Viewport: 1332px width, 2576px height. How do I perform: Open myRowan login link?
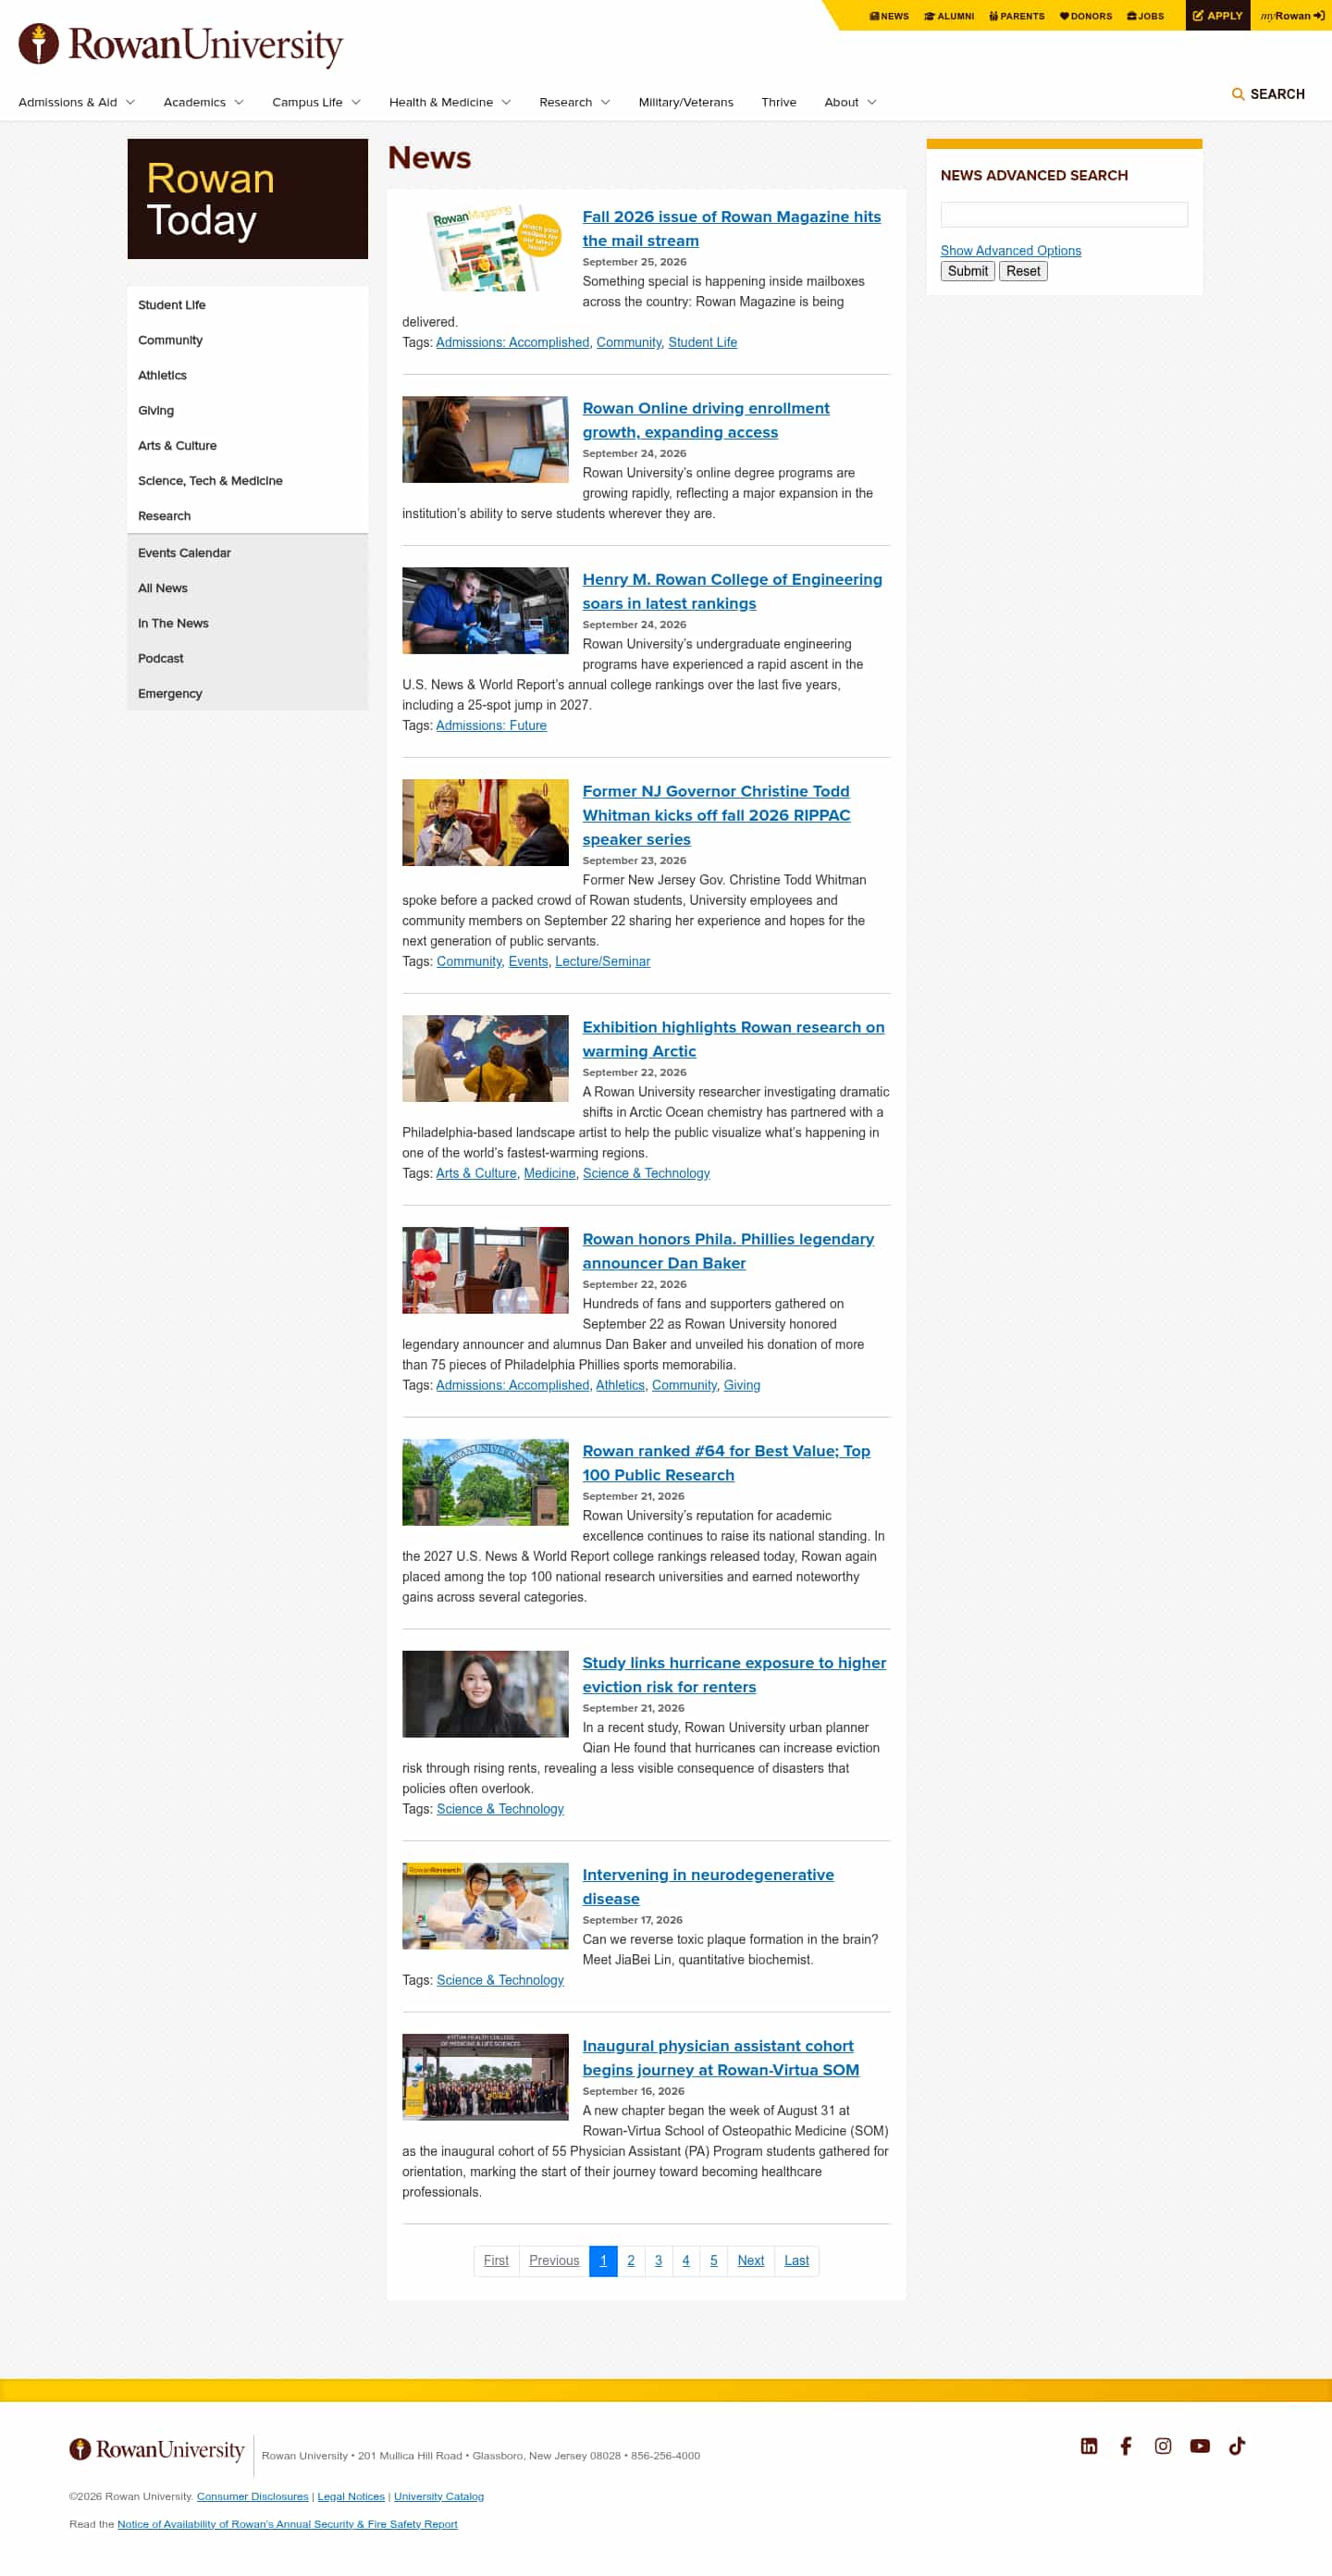[x=1292, y=16]
